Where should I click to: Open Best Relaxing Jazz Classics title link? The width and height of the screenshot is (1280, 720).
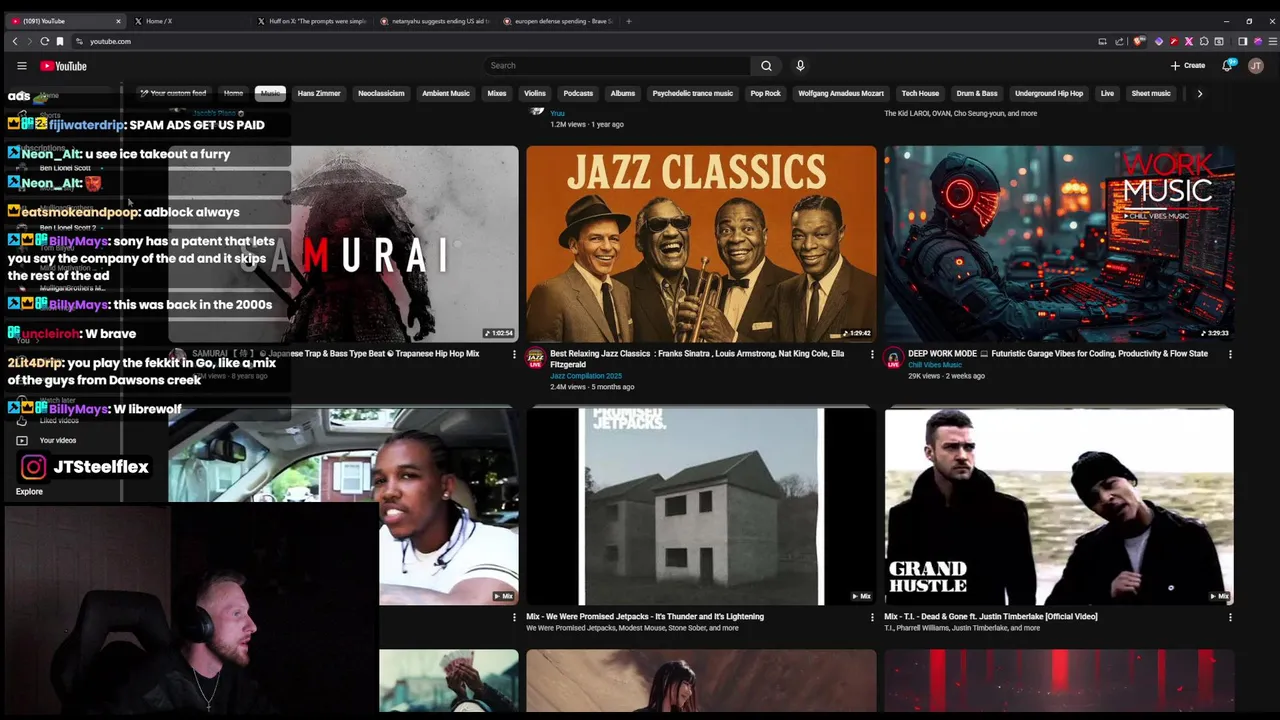[x=697, y=359]
